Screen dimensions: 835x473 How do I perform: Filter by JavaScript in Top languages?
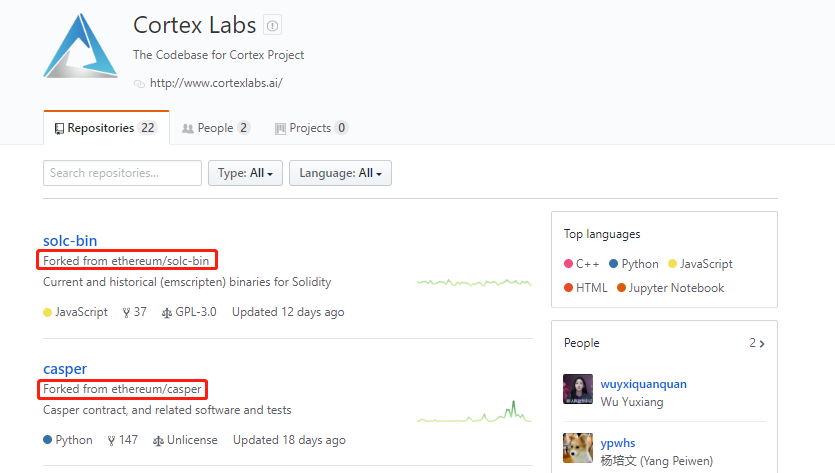click(700, 264)
